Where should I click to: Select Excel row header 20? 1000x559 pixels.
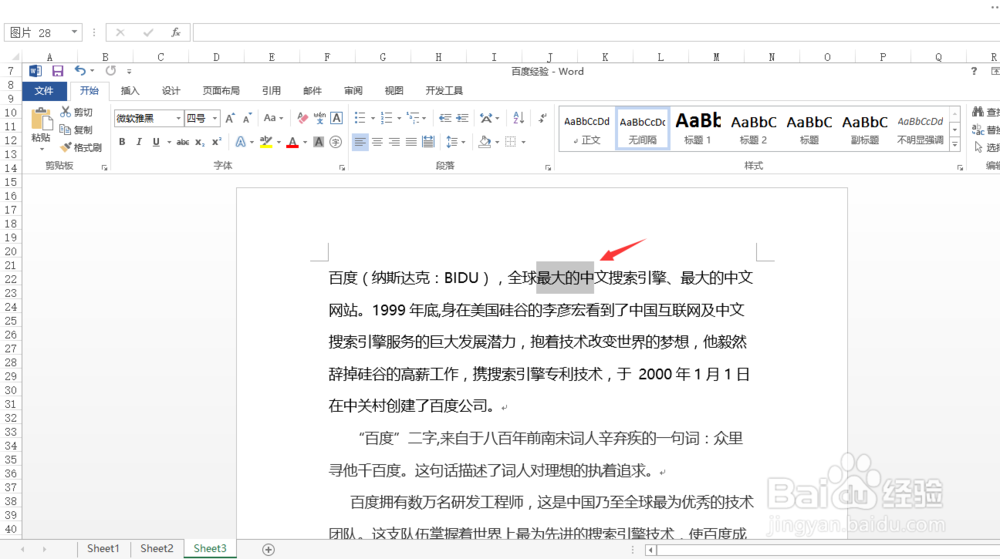tap(10, 252)
